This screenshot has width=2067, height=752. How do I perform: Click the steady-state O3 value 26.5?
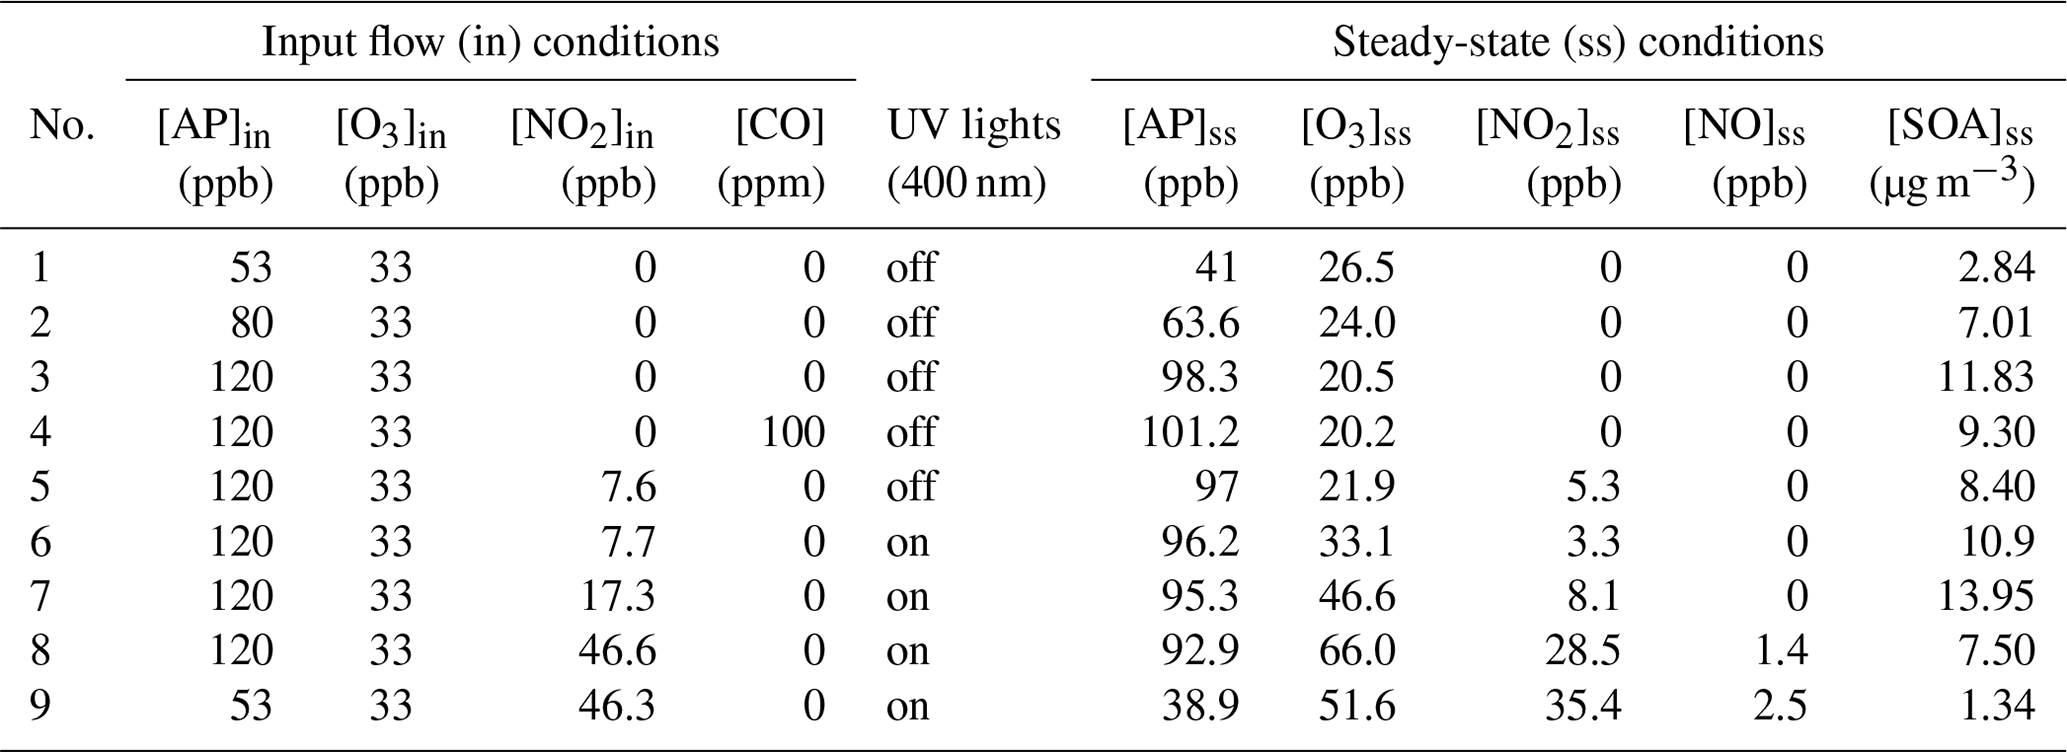[x=1355, y=268]
